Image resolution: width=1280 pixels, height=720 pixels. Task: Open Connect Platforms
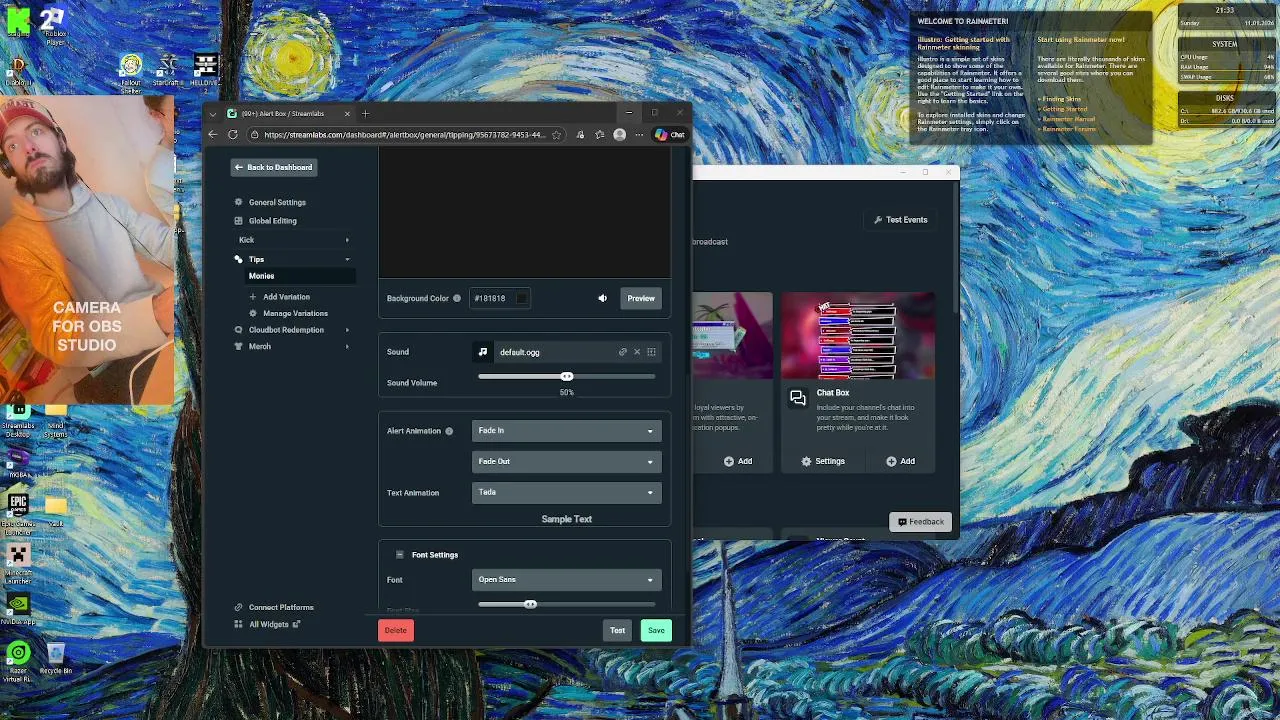tap(281, 607)
